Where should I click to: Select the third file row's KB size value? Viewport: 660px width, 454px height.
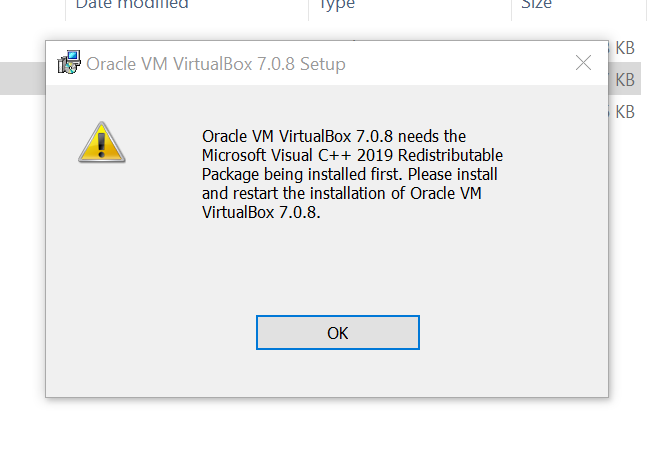point(625,112)
